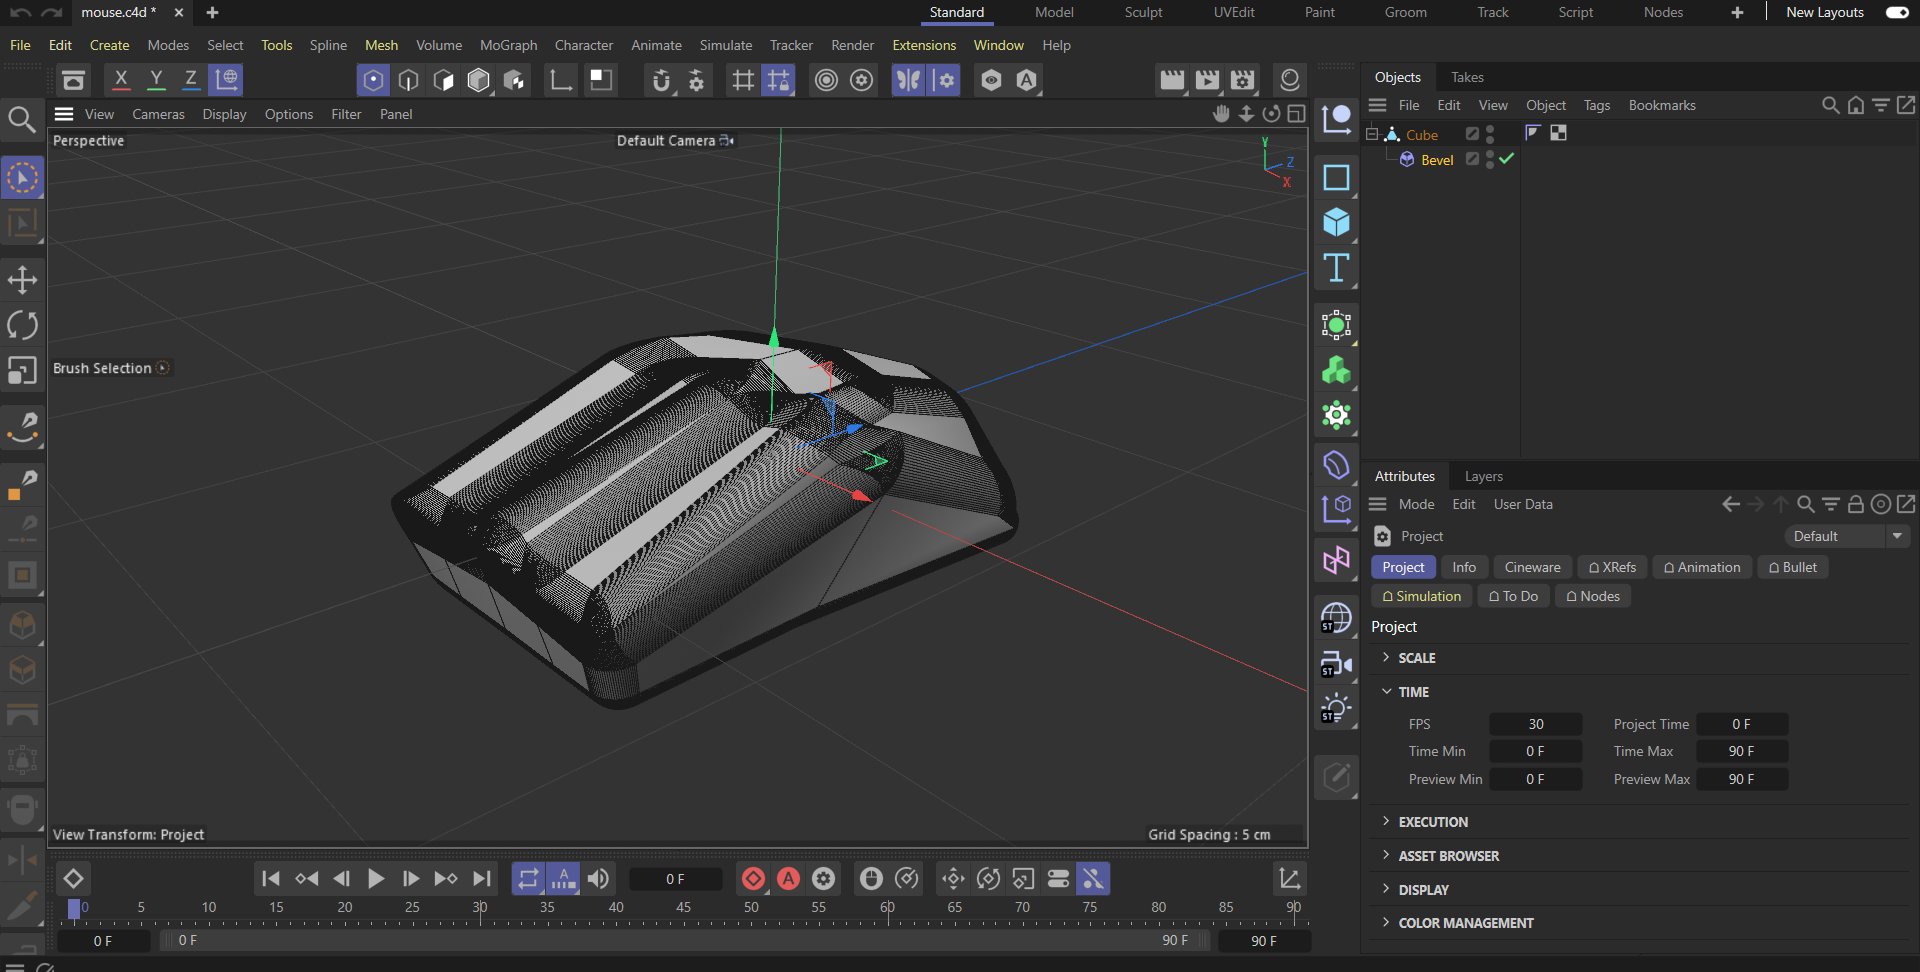Image resolution: width=1920 pixels, height=972 pixels.
Task: Disable the Bevel green checkmark
Action: click(x=1506, y=158)
